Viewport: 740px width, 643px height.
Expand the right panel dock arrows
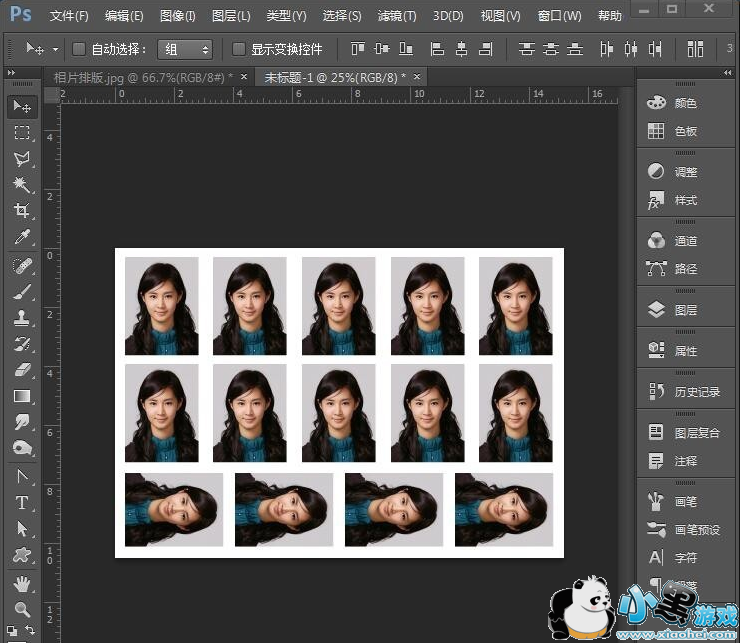pyautogui.click(x=727, y=74)
